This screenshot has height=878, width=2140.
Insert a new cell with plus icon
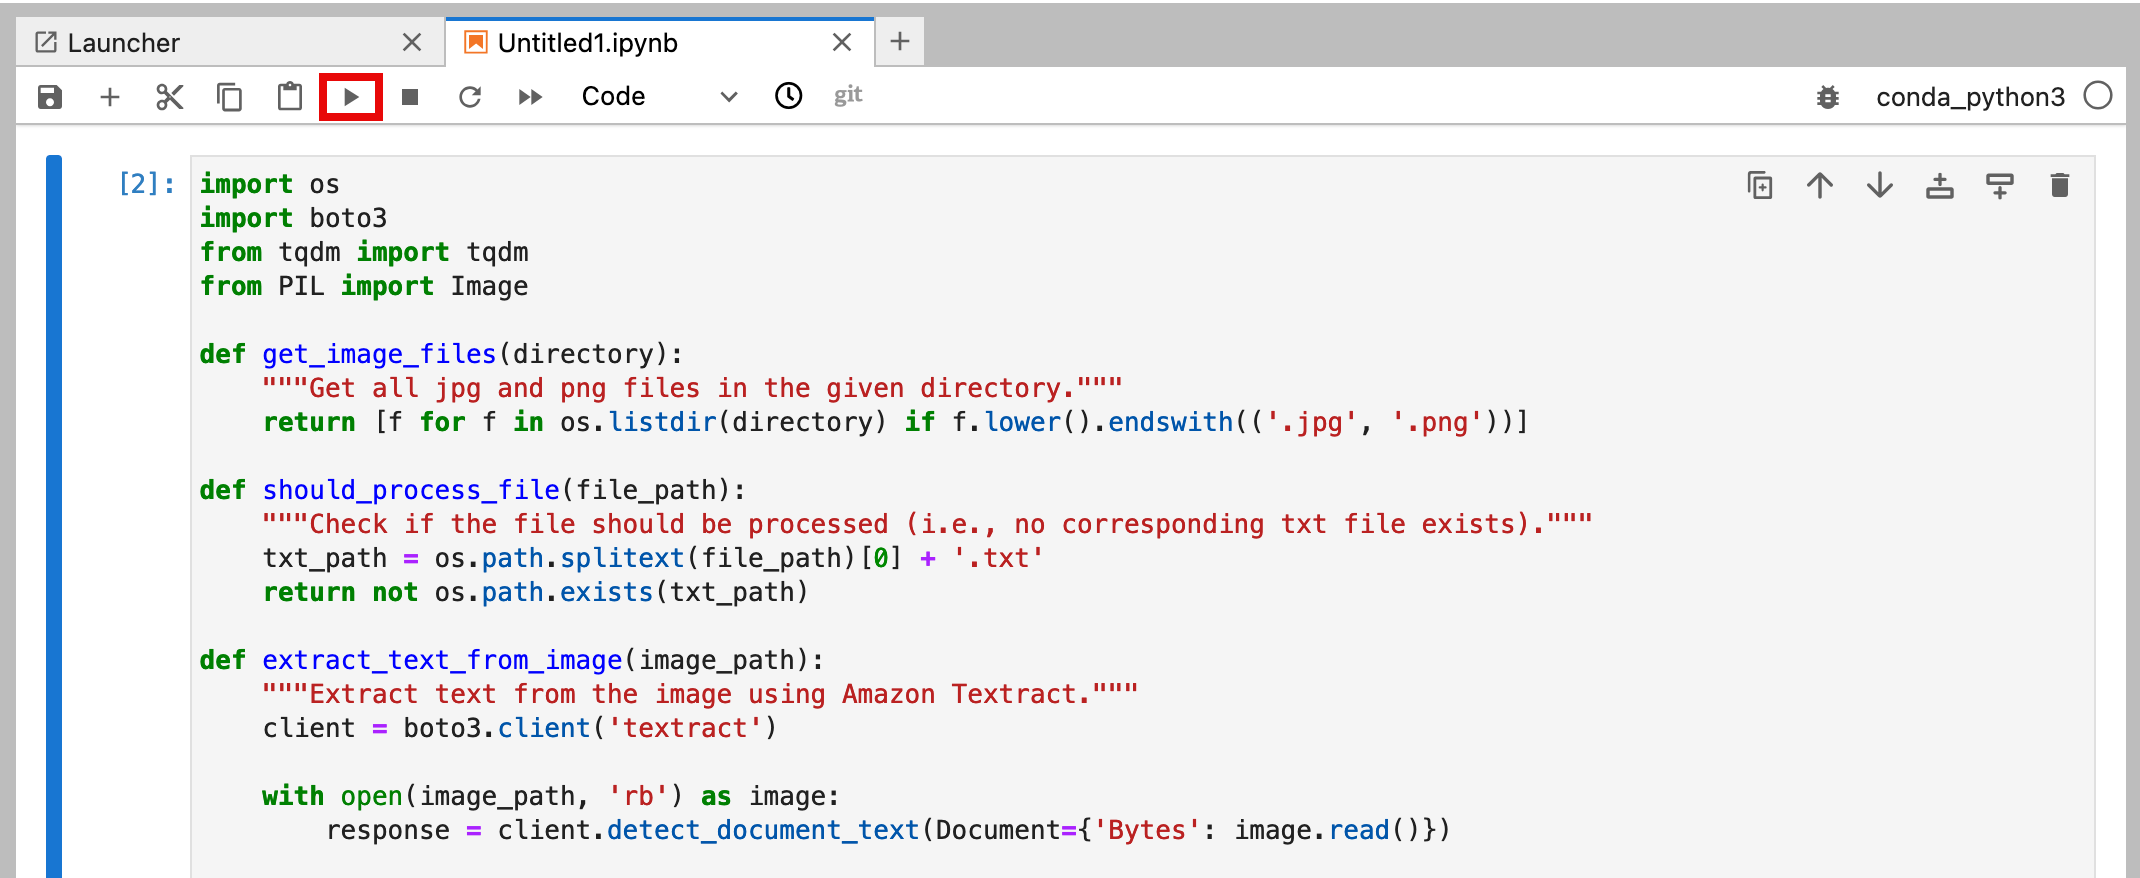[x=110, y=97]
